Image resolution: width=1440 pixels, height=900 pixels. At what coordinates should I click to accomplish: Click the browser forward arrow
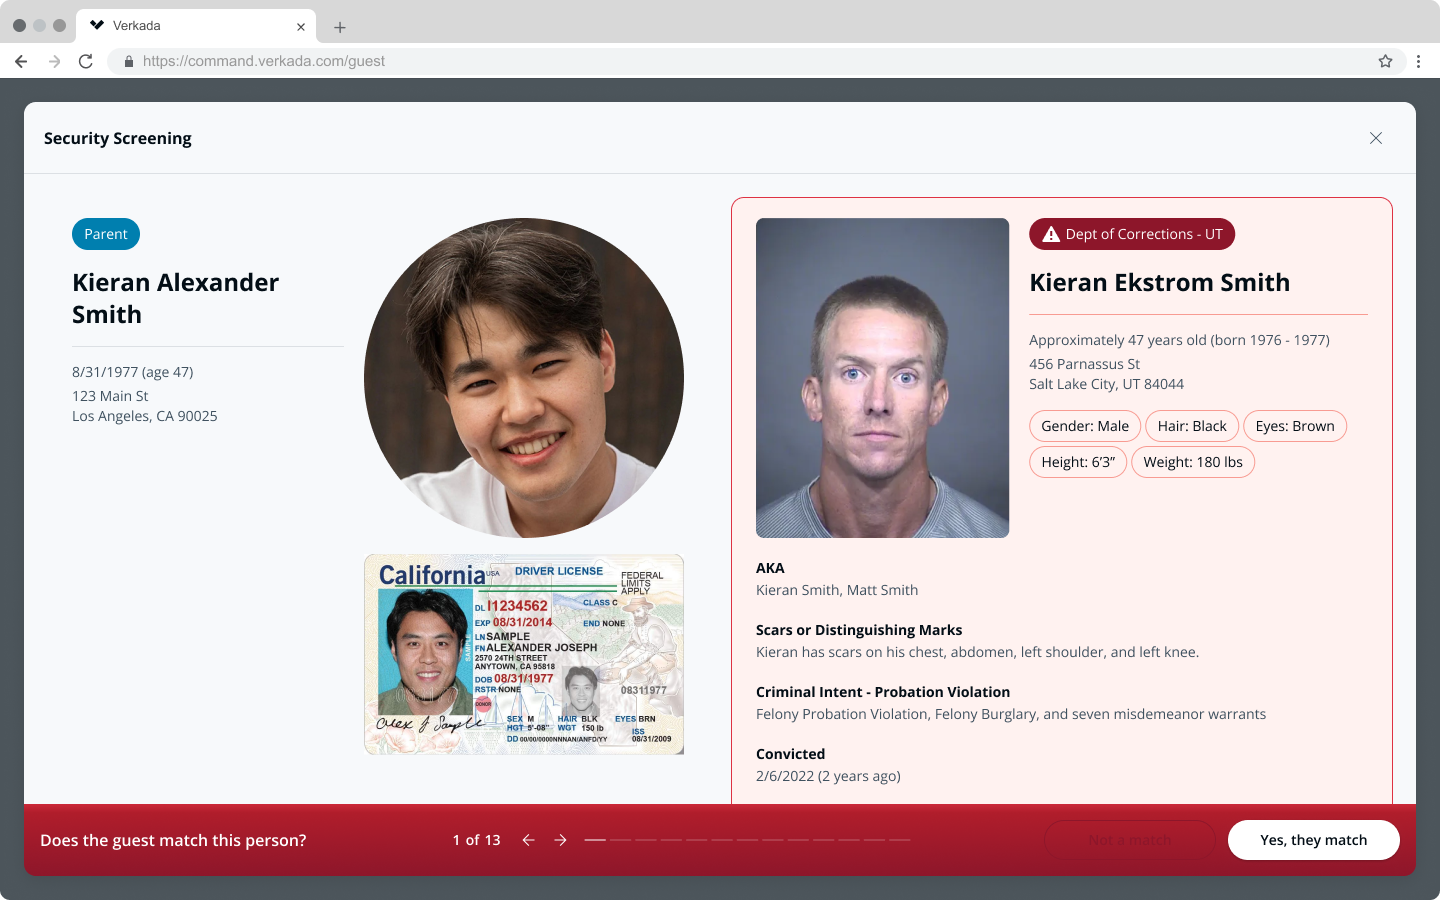coord(54,61)
